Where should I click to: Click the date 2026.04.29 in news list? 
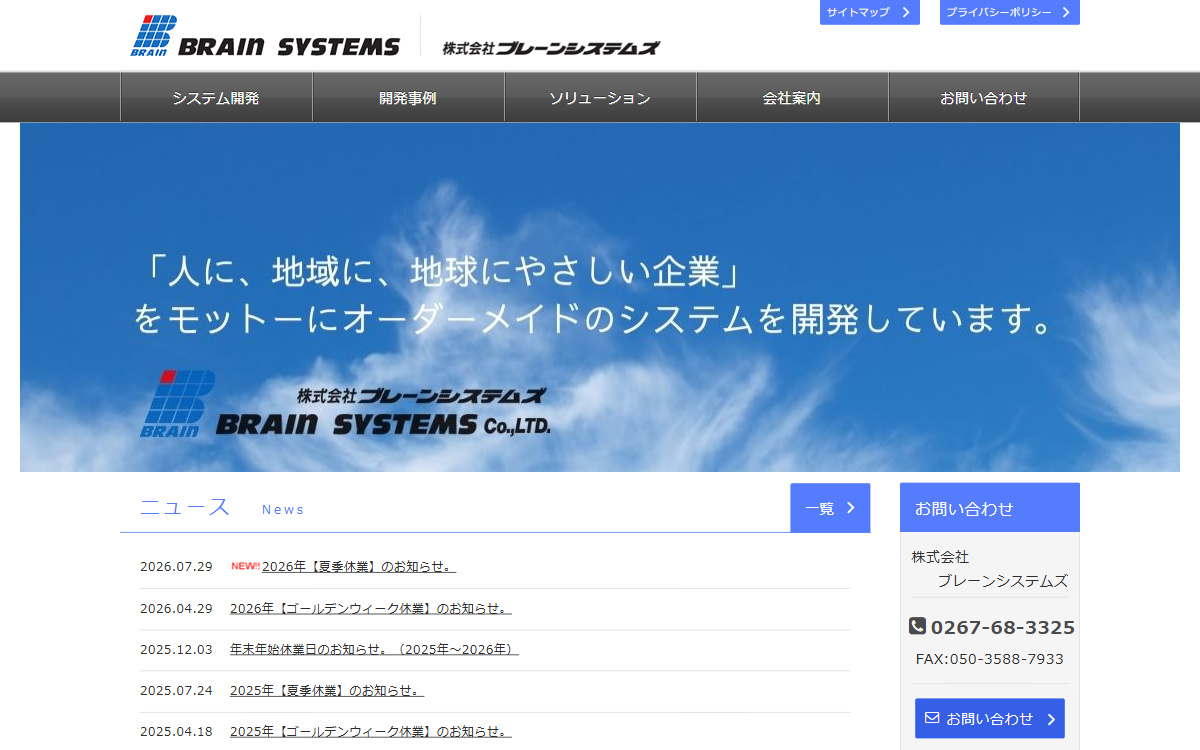click(x=176, y=608)
